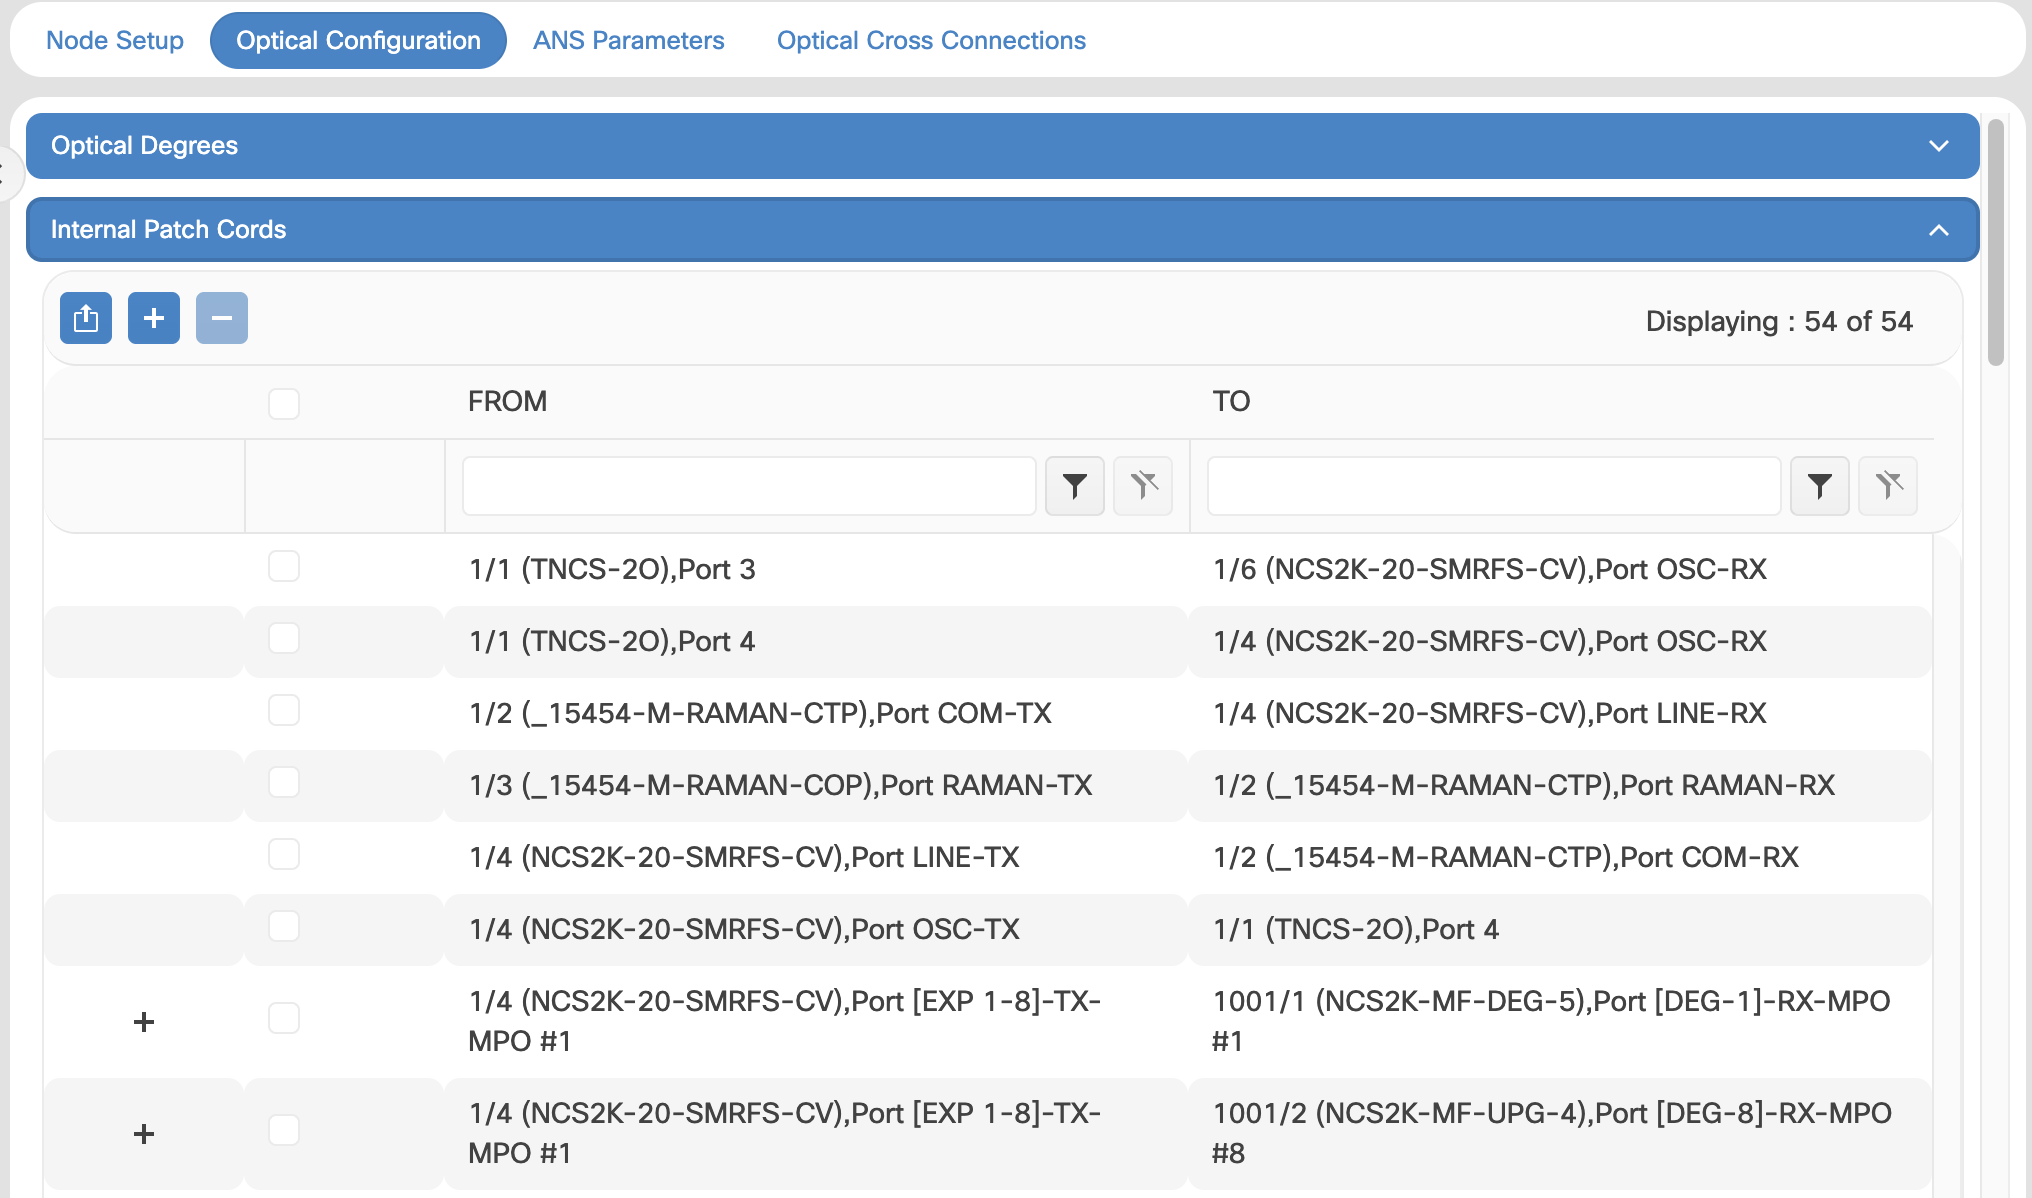
Task: Clear the FROM column filter
Action: 1143,486
